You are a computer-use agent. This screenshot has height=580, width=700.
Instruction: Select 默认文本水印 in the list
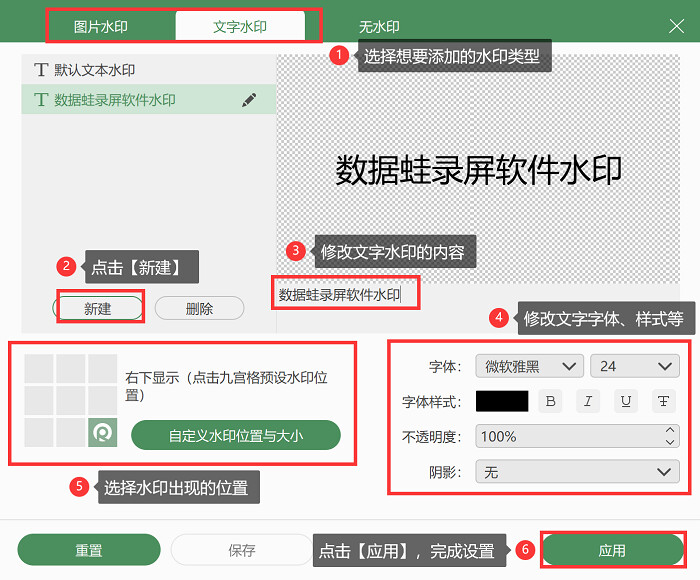point(149,70)
